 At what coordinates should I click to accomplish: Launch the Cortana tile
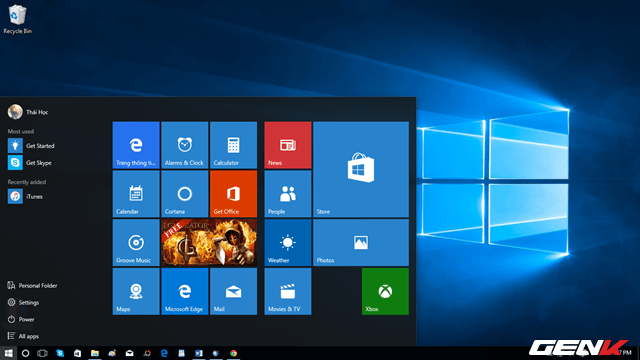[184, 194]
